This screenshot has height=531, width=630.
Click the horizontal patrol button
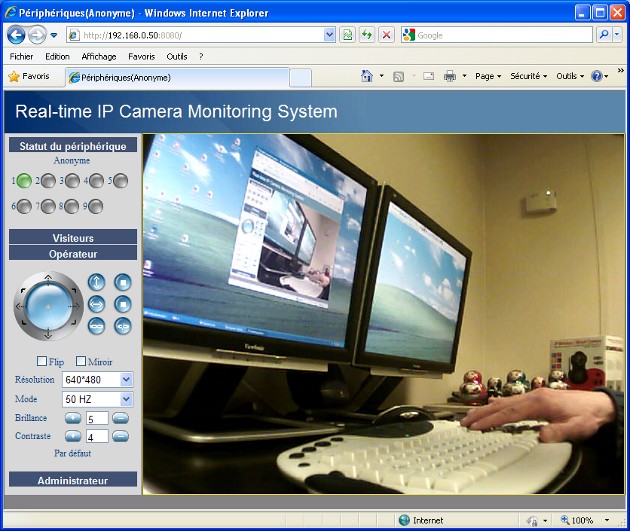pos(96,303)
